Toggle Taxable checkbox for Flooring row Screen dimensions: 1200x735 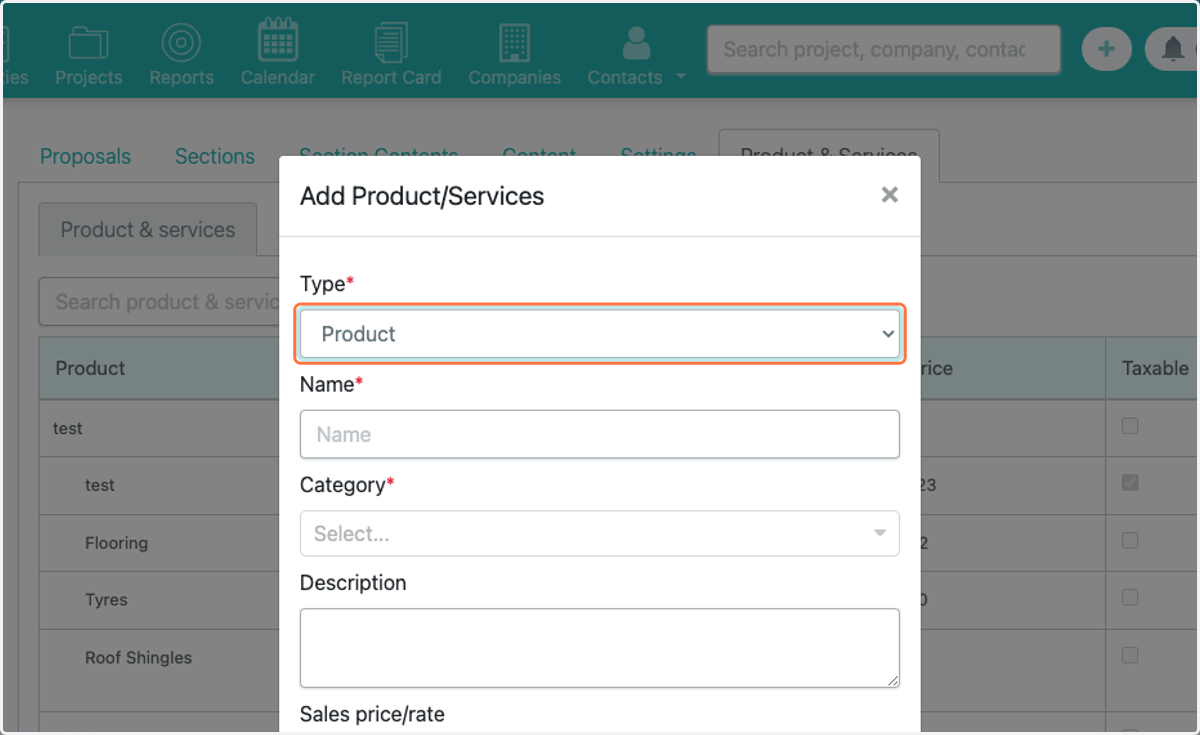coord(1130,541)
